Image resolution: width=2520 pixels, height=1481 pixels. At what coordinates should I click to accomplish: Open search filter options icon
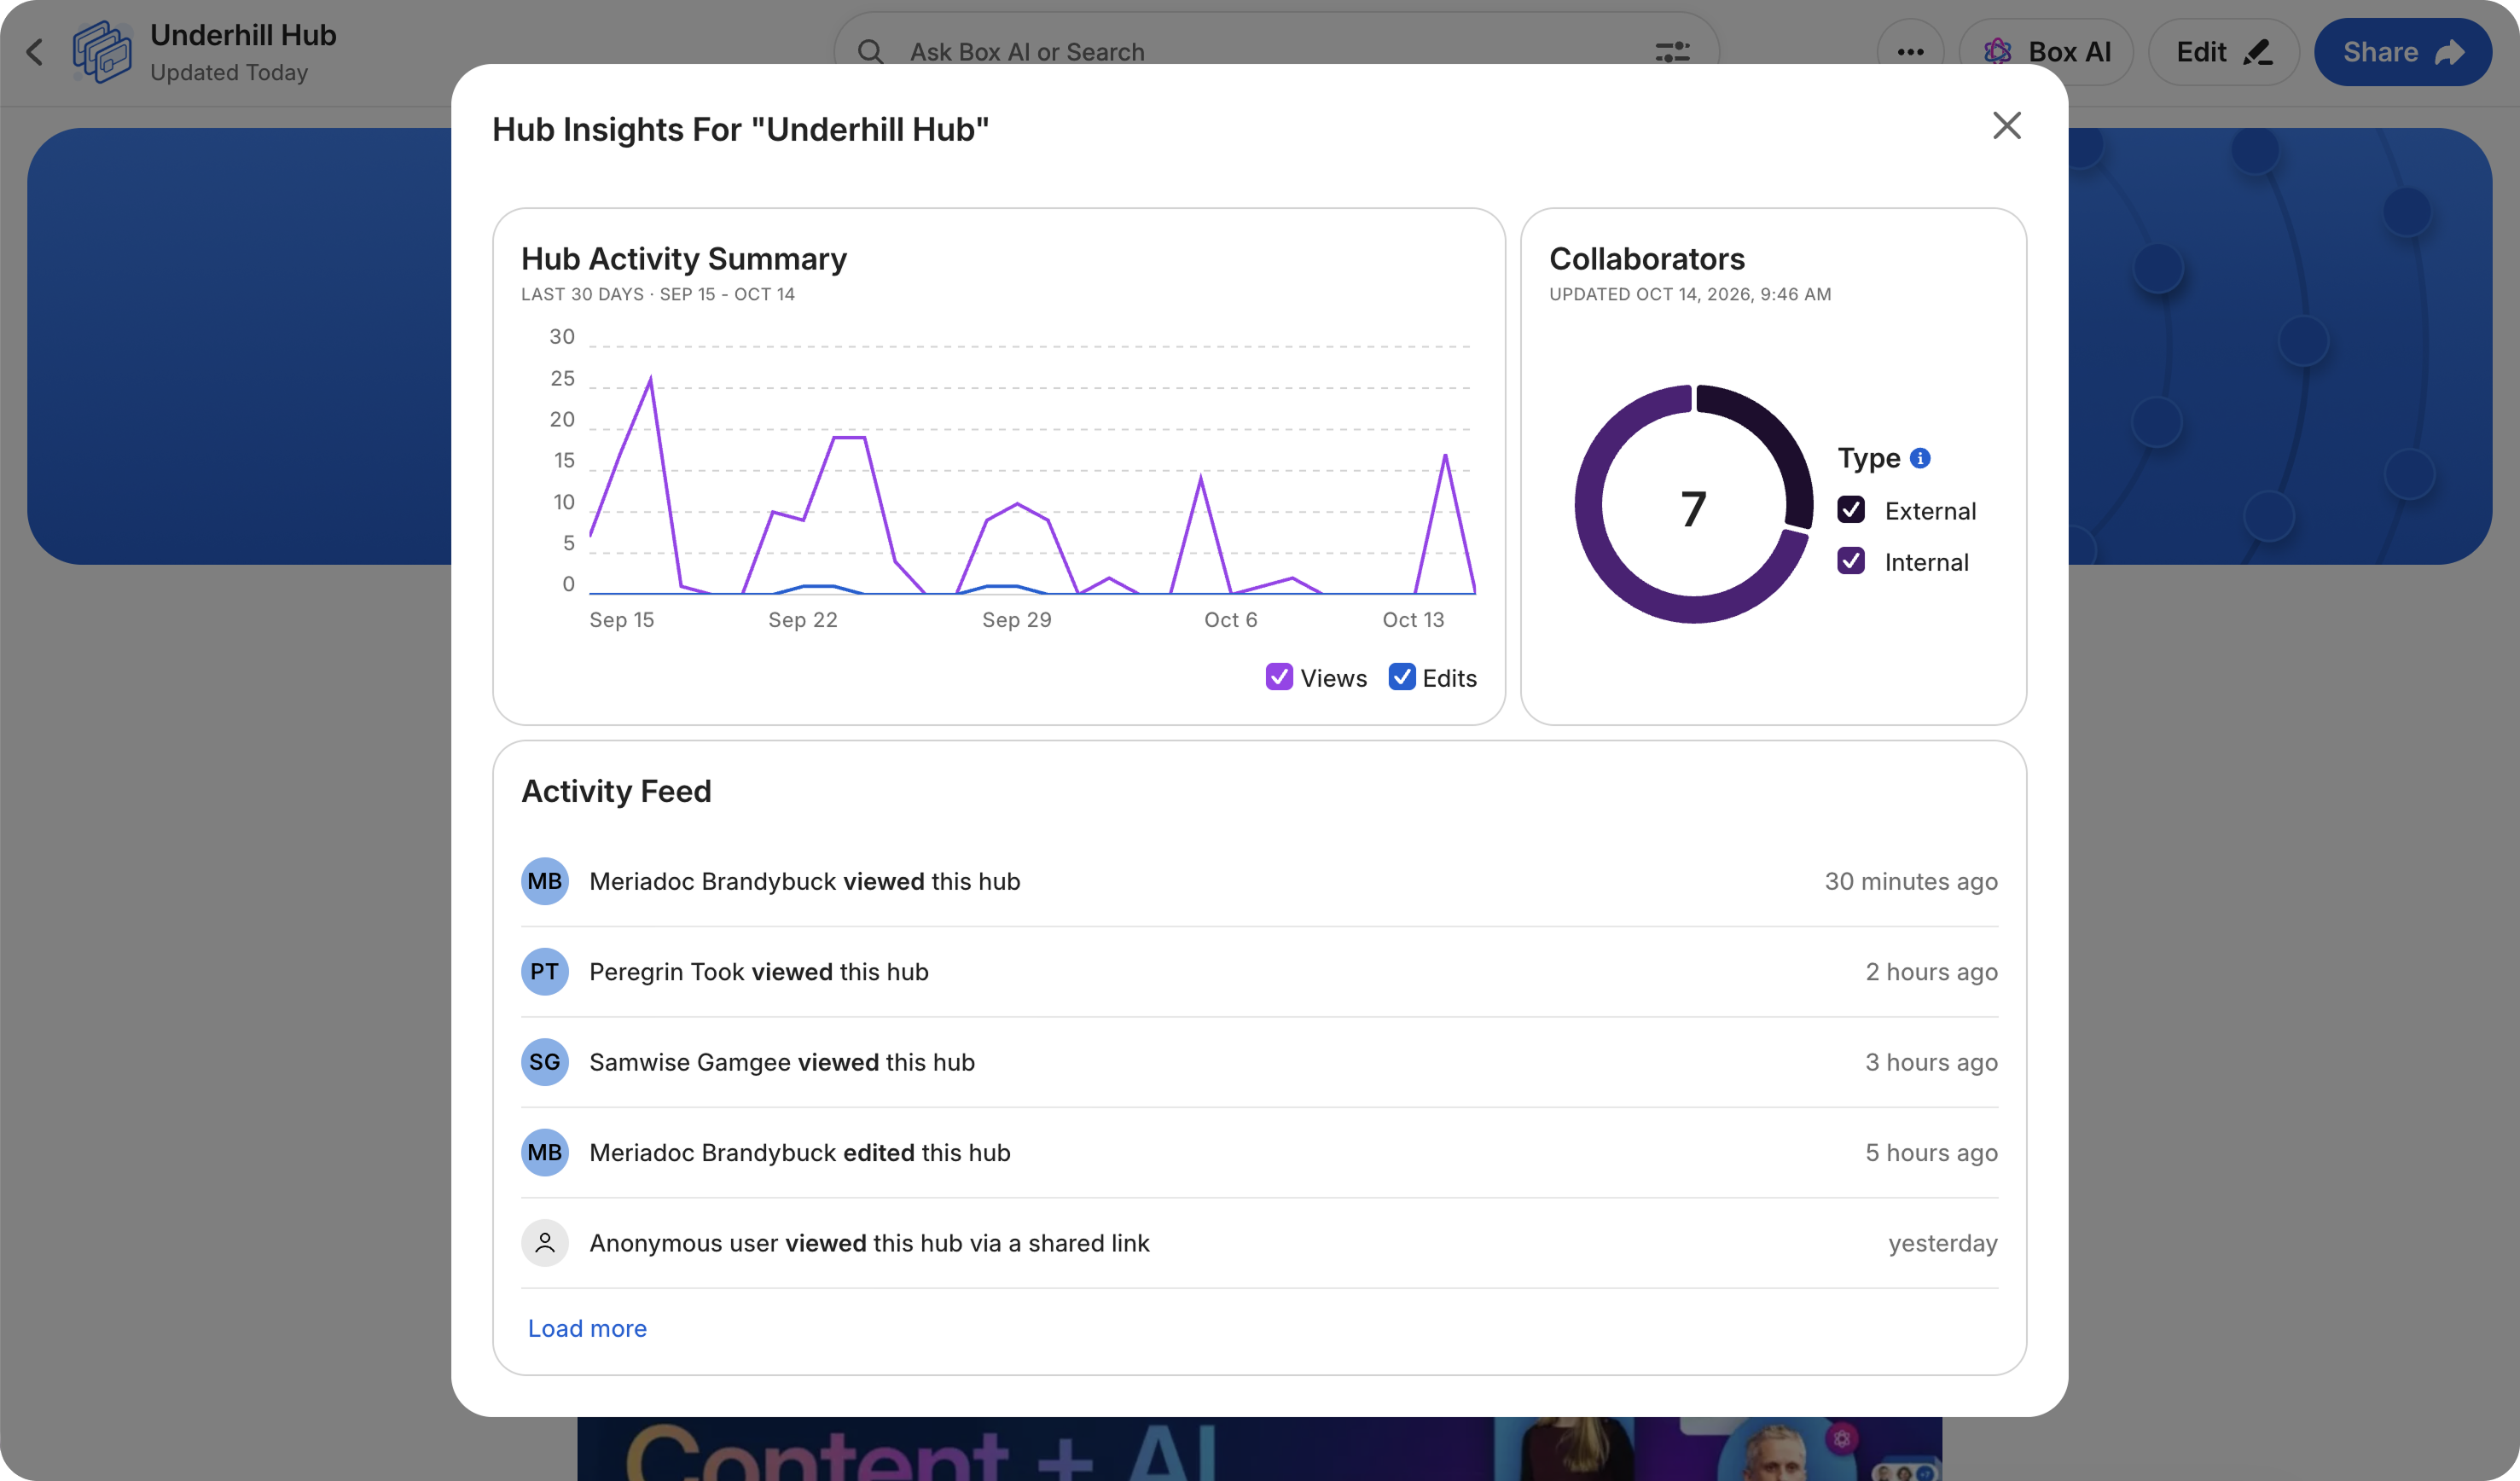[1672, 52]
